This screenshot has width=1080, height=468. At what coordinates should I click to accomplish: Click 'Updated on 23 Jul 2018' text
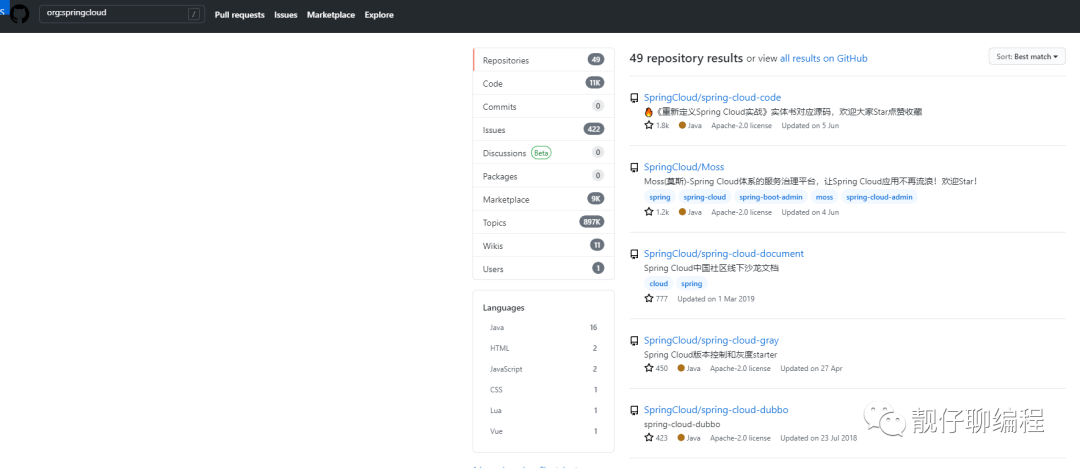819,438
